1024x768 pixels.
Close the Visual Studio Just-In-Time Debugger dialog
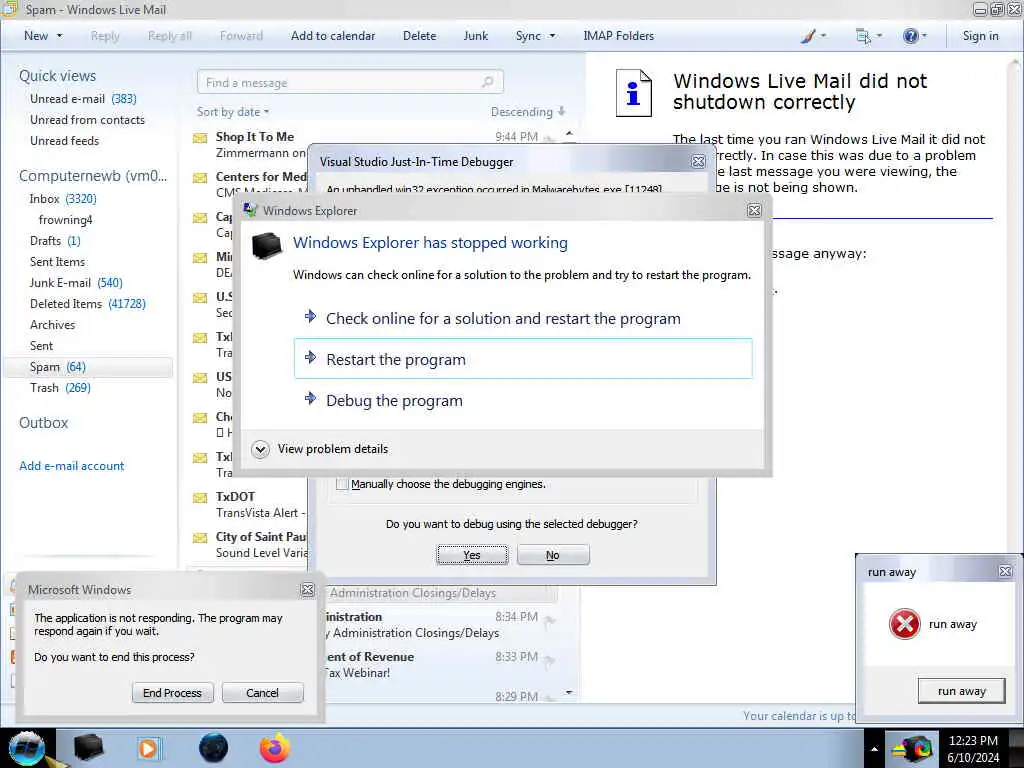[698, 161]
